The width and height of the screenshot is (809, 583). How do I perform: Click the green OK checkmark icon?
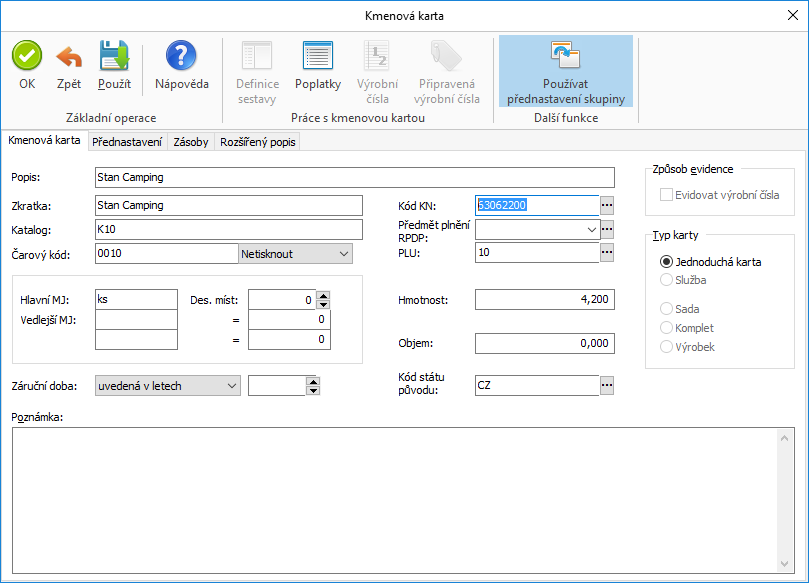pyautogui.click(x=27, y=56)
